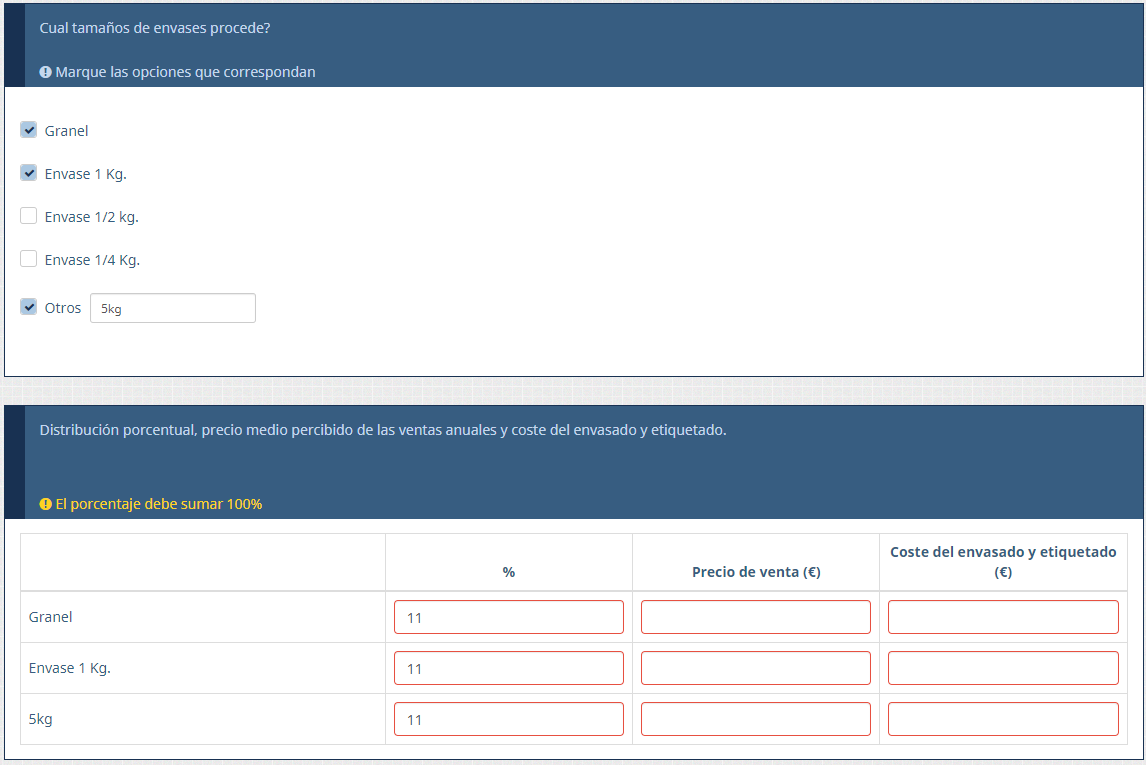Click Granel Coste del envasado field
This screenshot has width=1146, height=765.
pos(1003,617)
